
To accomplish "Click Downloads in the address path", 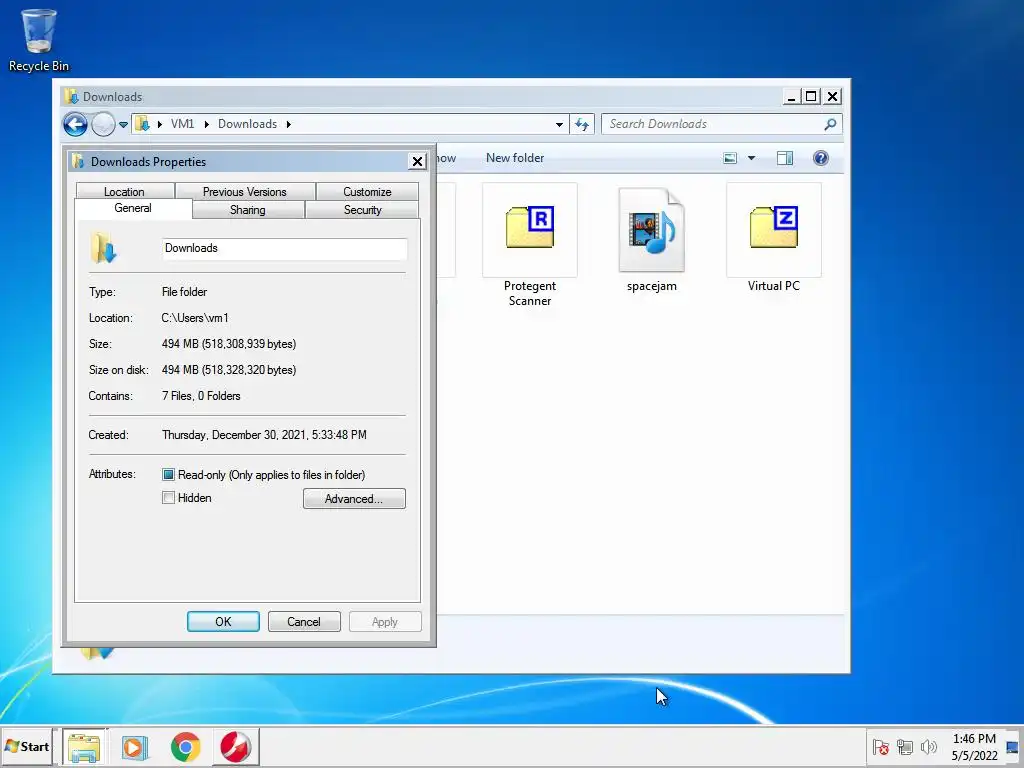I will pyautogui.click(x=248, y=124).
